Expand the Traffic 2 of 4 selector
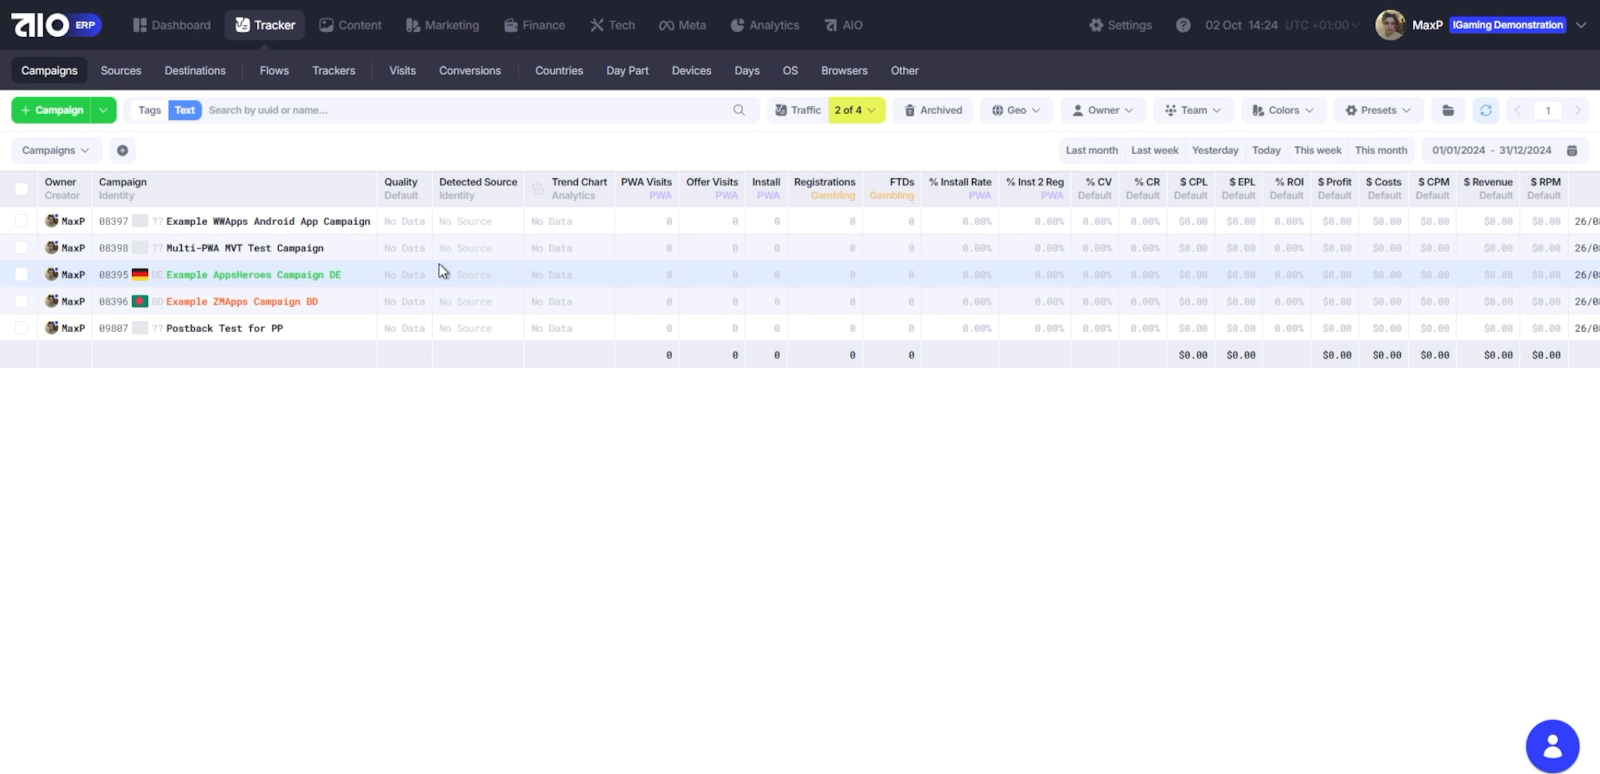 (855, 110)
